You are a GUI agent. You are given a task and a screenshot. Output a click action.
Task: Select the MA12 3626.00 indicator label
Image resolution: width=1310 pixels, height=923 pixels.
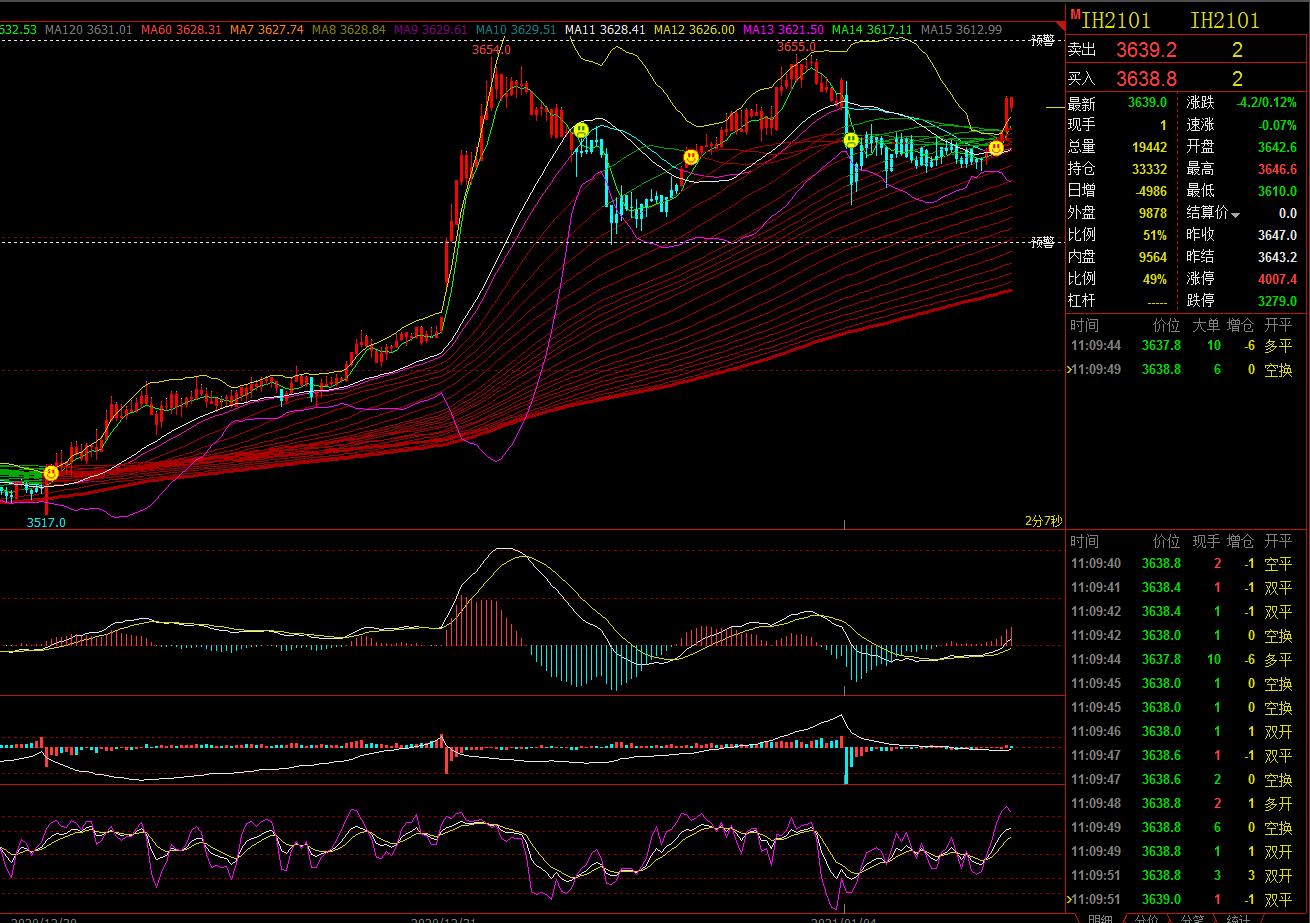[x=694, y=30]
